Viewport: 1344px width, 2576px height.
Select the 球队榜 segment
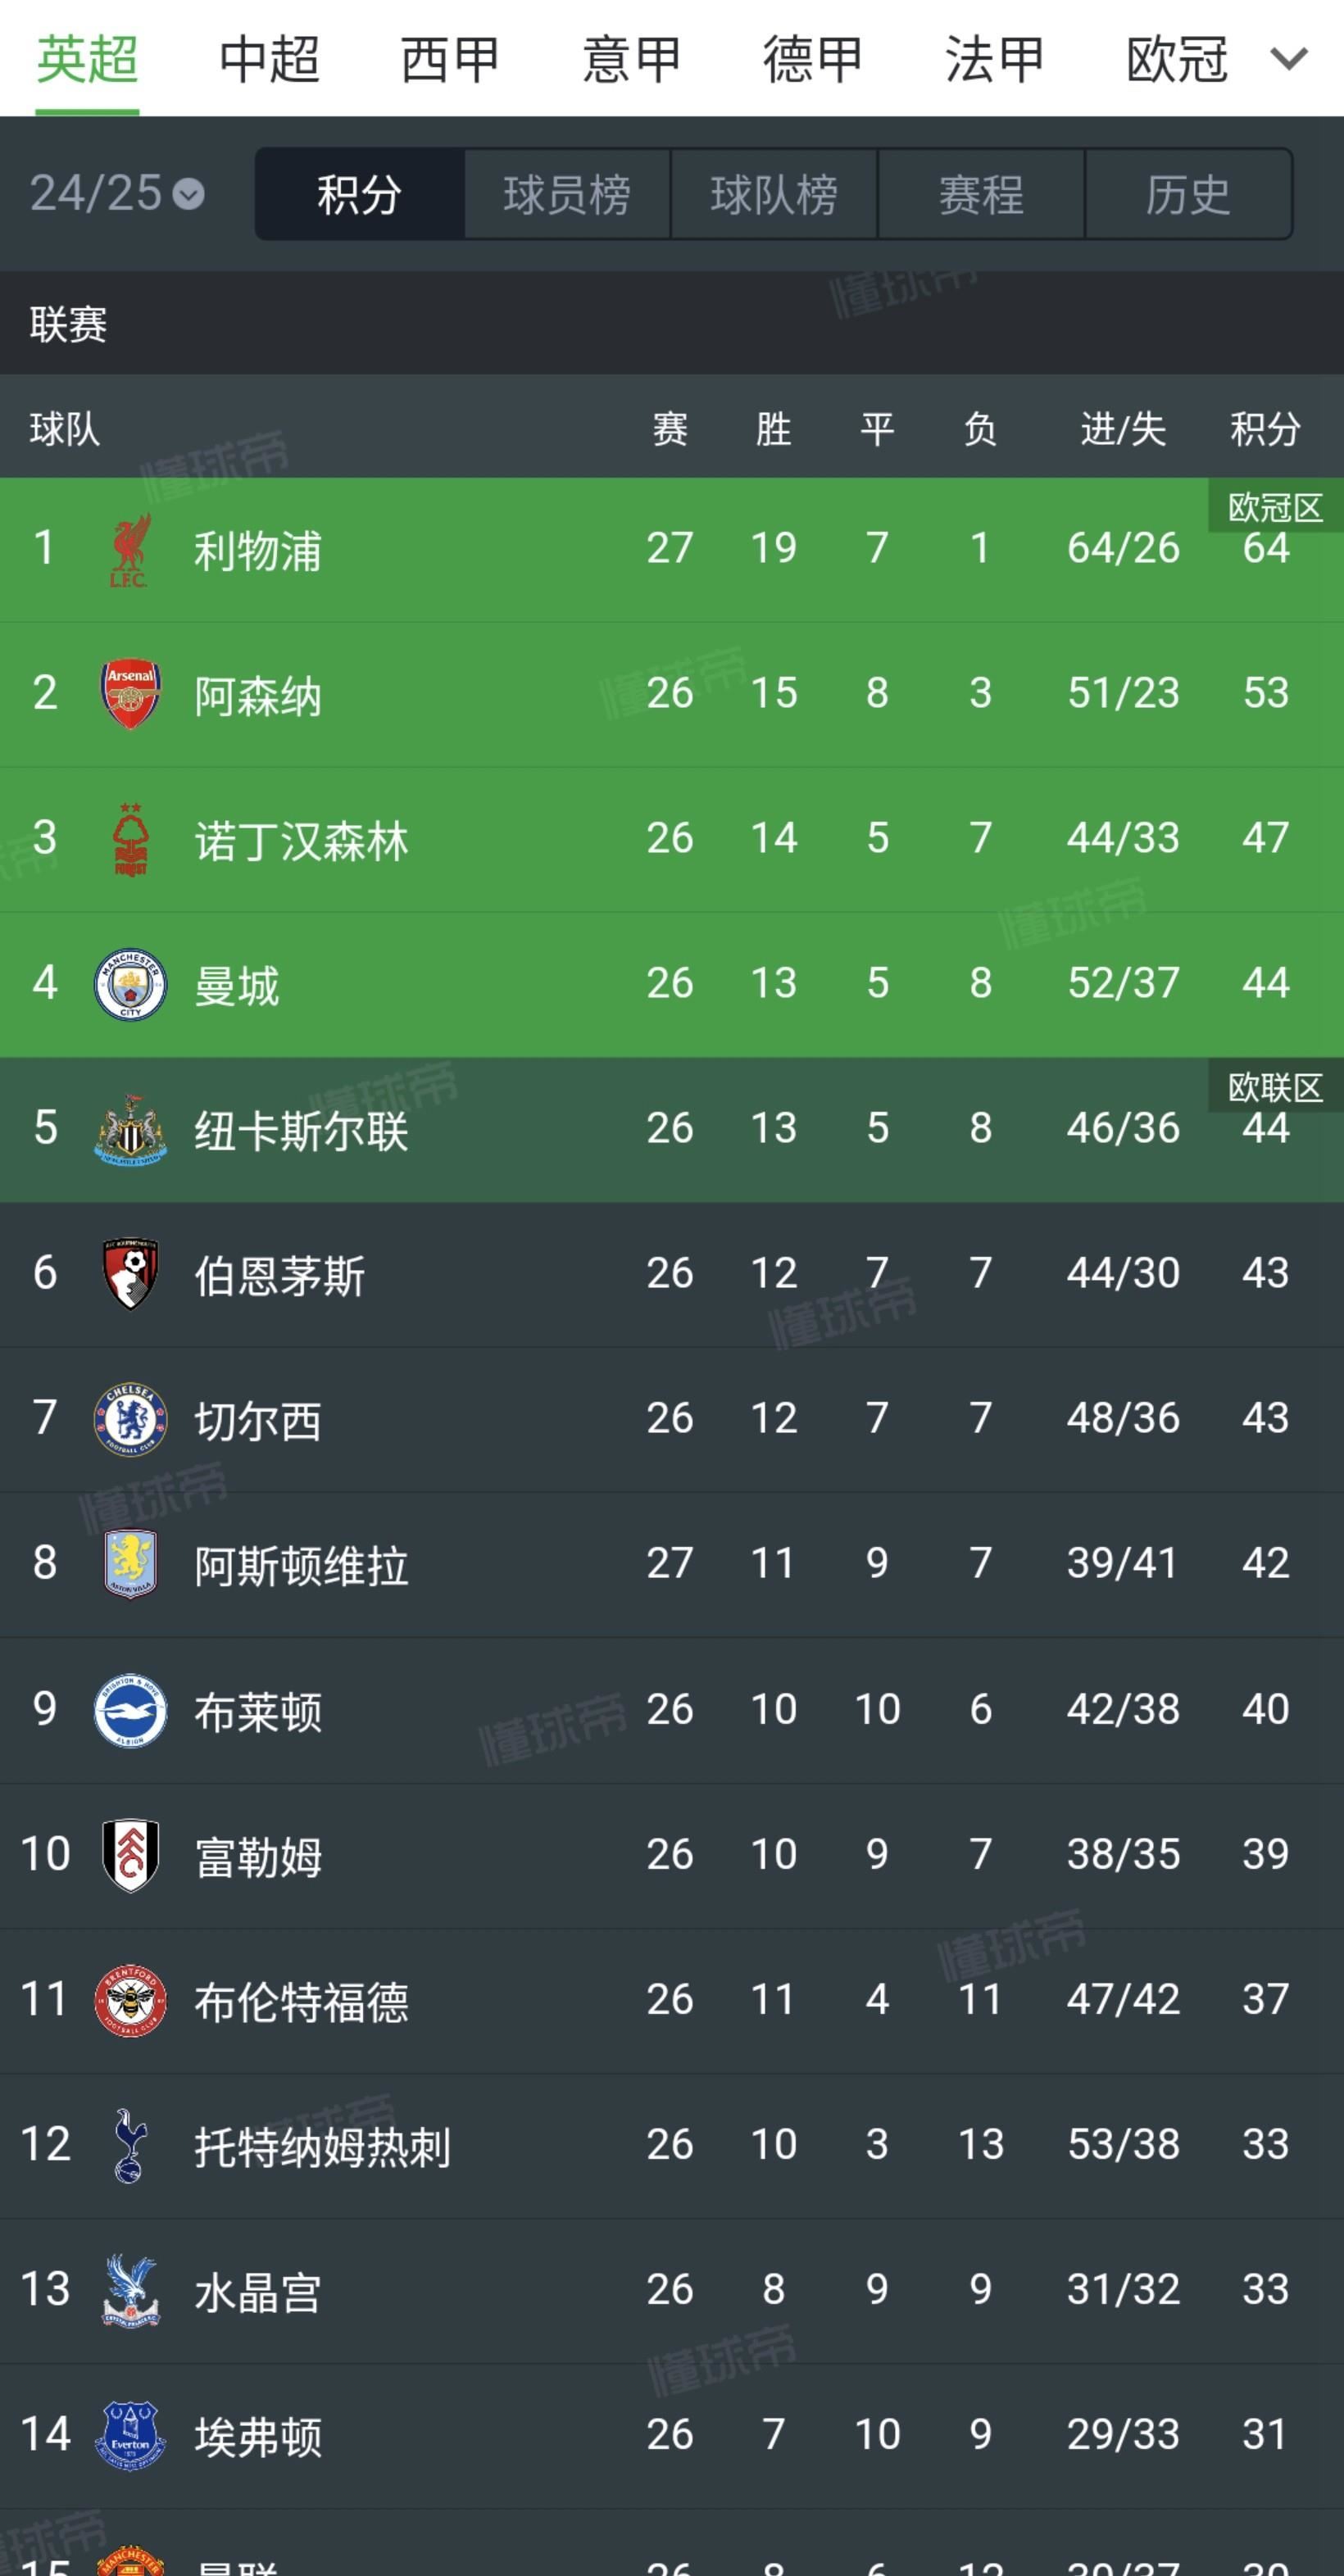pyautogui.click(x=774, y=194)
